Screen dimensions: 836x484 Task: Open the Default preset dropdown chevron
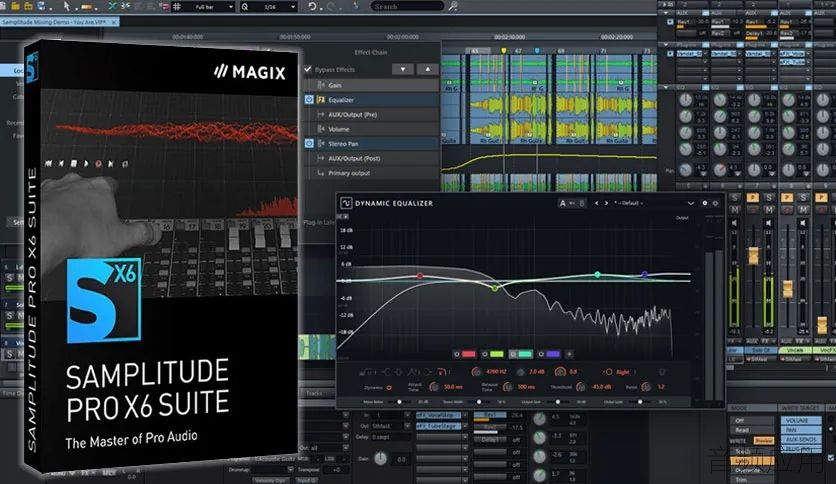click(690, 203)
